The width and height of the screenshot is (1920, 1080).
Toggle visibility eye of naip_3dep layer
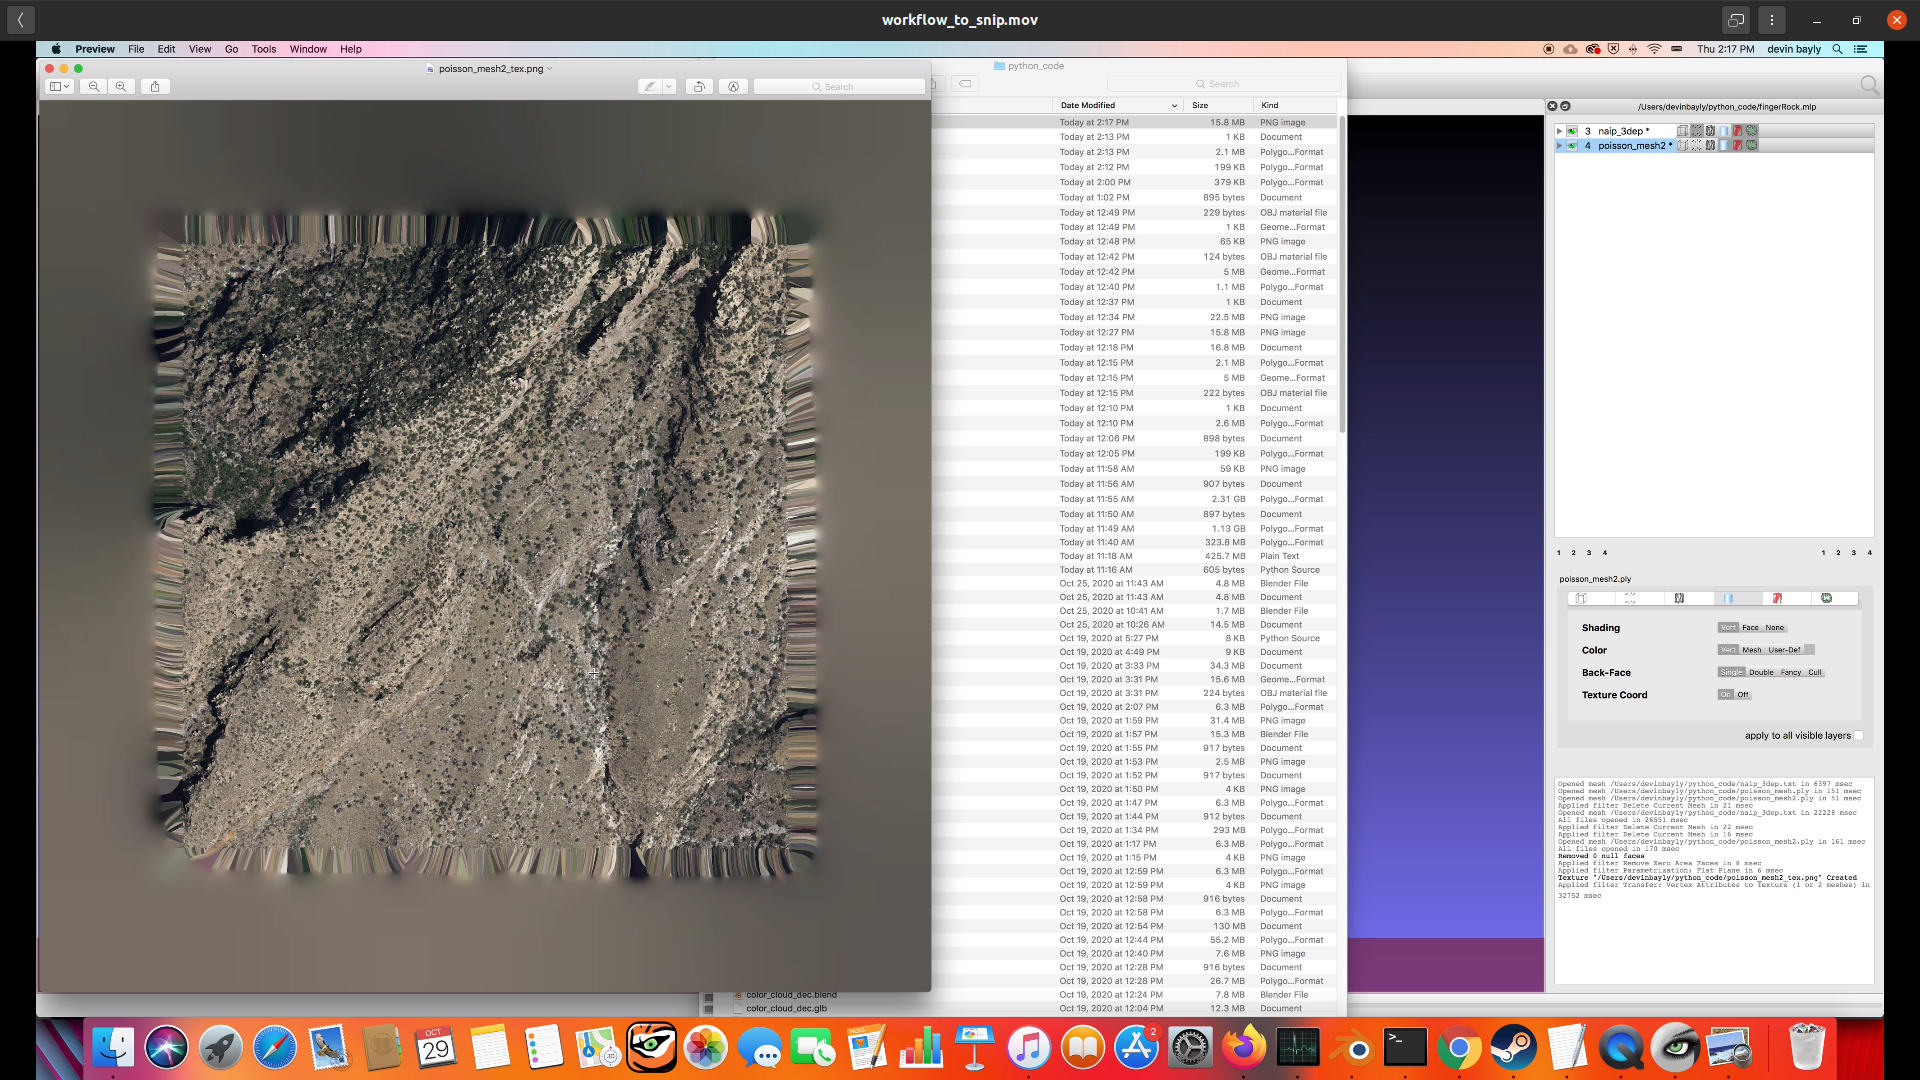tap(1572, 131)
